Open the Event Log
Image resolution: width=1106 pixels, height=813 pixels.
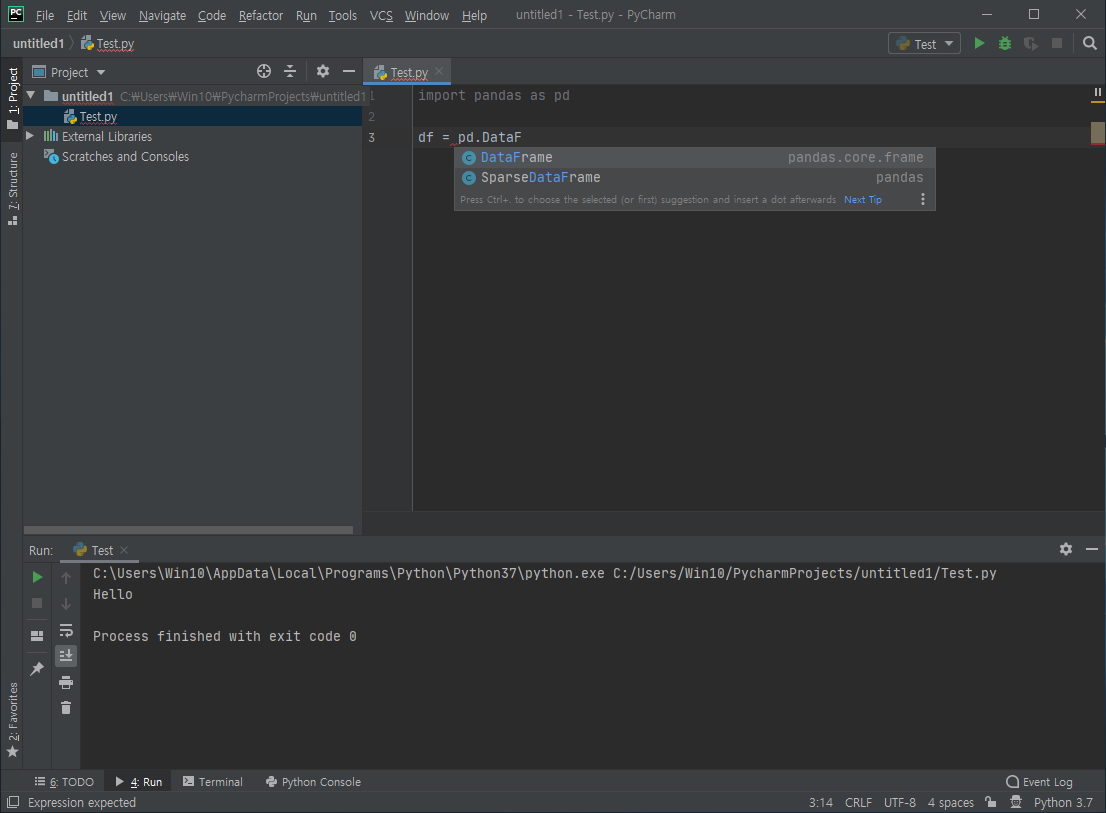click(x=1039, y=781)
